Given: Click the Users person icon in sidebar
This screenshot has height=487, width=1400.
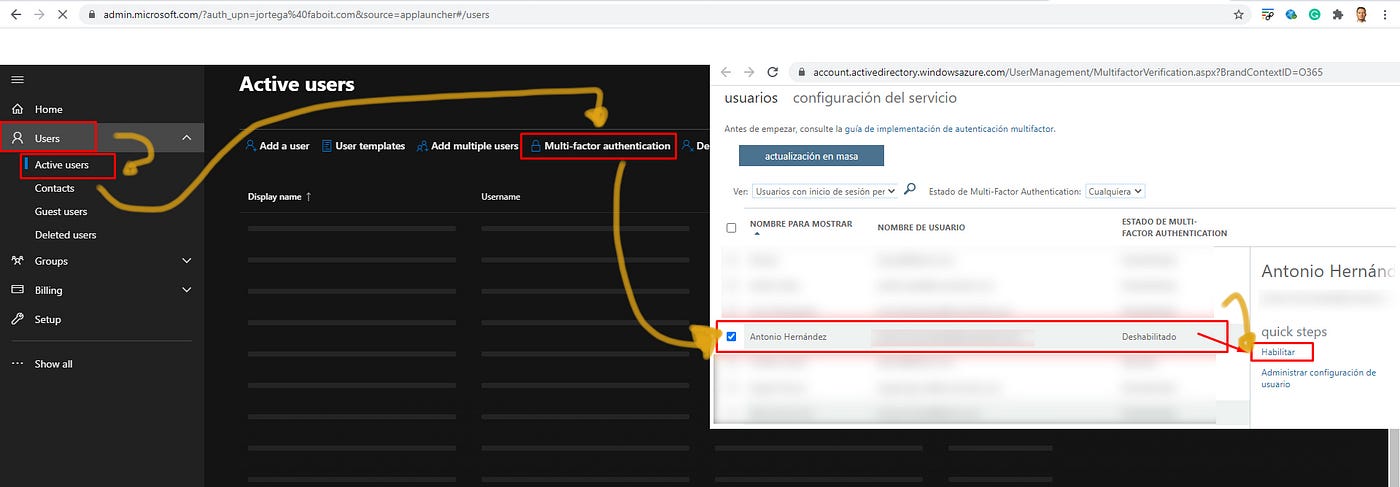Looking at the screenshot, I should [x=17, y=138].
